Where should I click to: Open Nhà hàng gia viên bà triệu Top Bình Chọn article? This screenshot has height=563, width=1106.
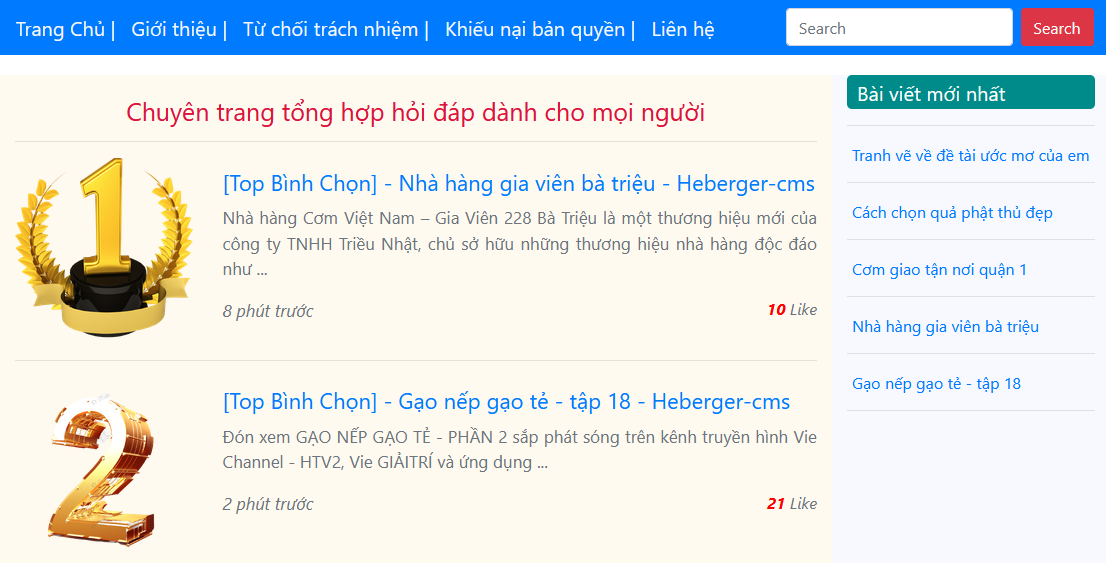[518, 183]
